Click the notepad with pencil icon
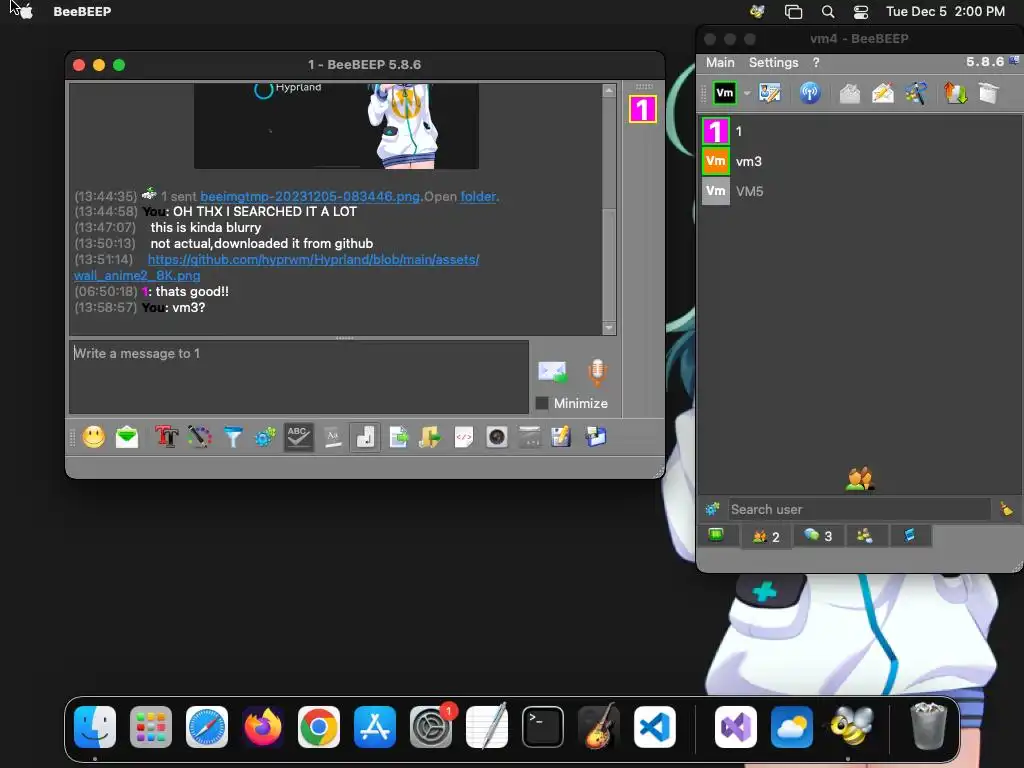The width and height of the screenshot is (1024, 768). coord(561,437)
